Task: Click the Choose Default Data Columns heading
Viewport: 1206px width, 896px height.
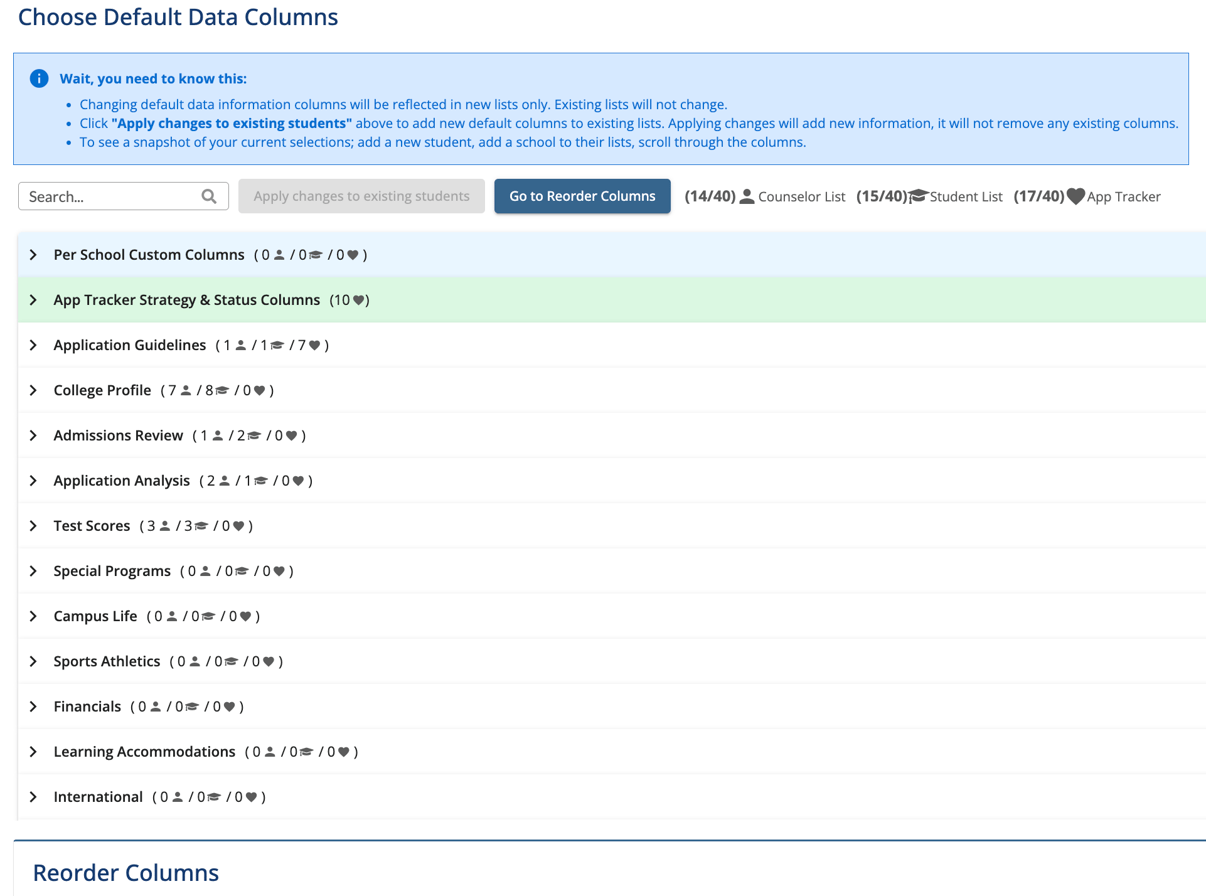Action: click(178, 17)
